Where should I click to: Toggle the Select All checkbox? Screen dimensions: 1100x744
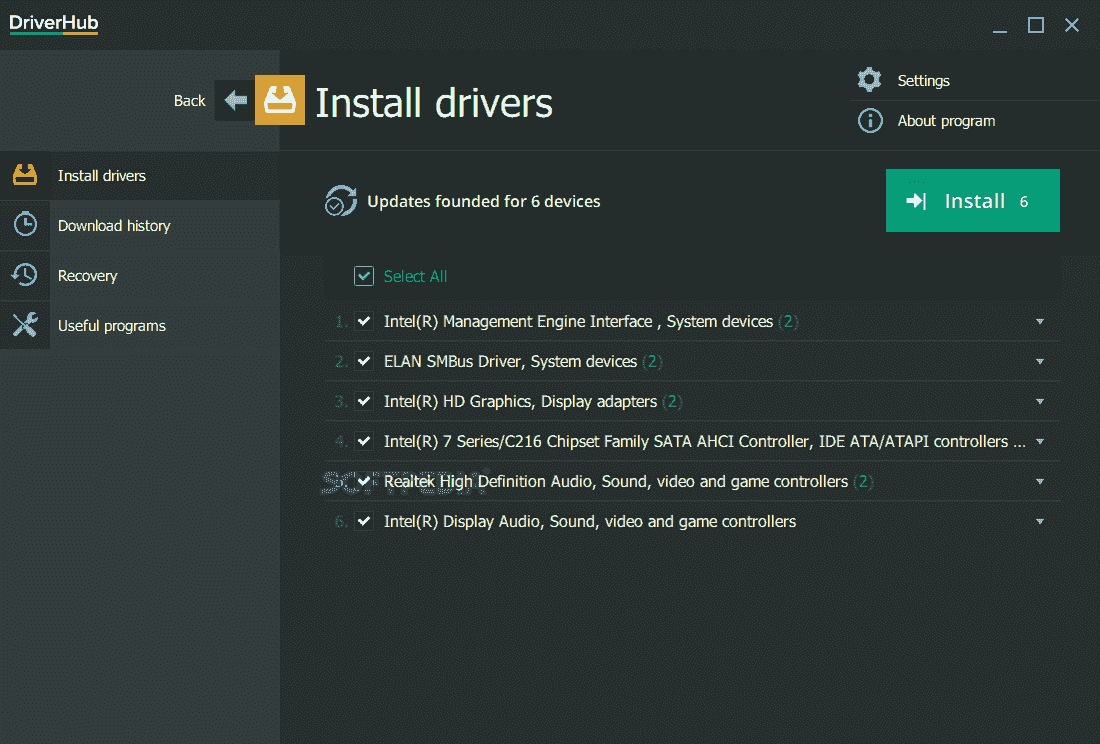363,276
